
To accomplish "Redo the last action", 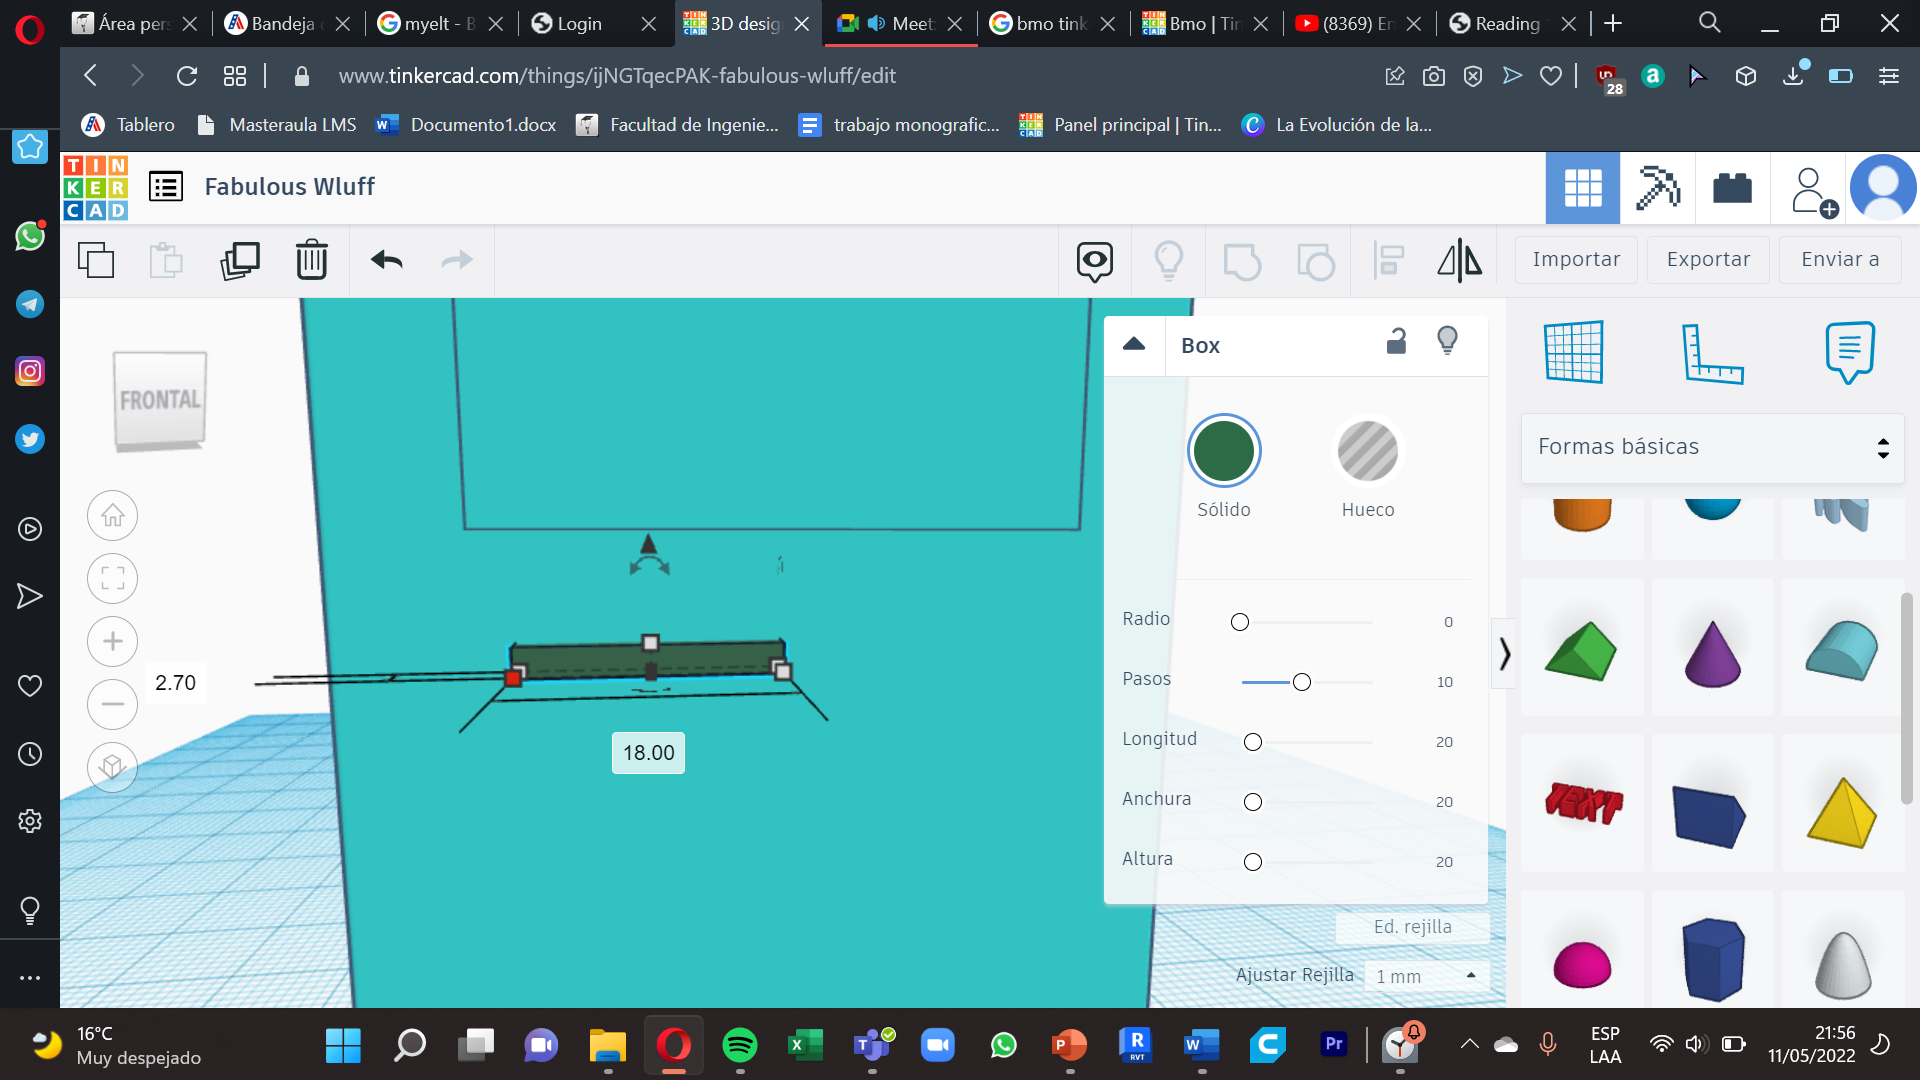I will tap(456, 259).
